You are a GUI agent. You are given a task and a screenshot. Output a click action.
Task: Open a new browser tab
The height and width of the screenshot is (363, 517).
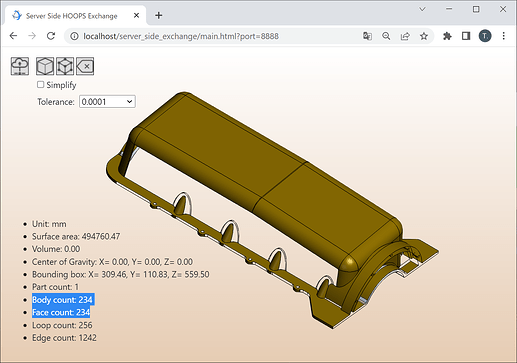click(x=159, y=15)
